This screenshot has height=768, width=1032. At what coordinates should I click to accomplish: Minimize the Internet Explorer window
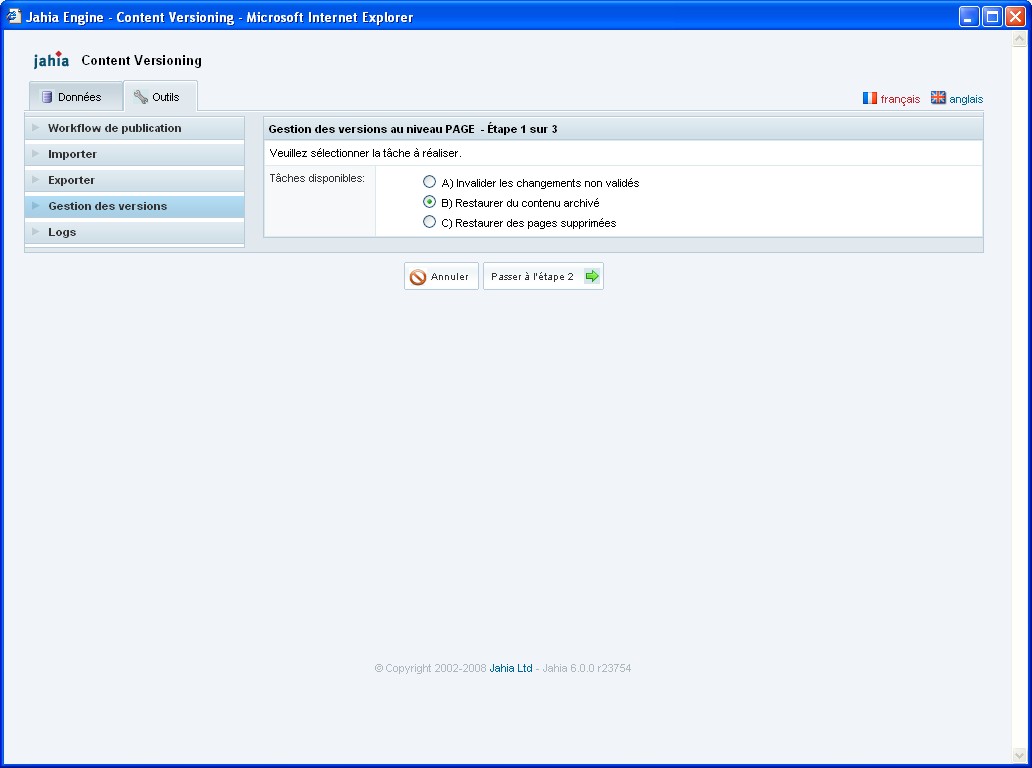point(968,16)
